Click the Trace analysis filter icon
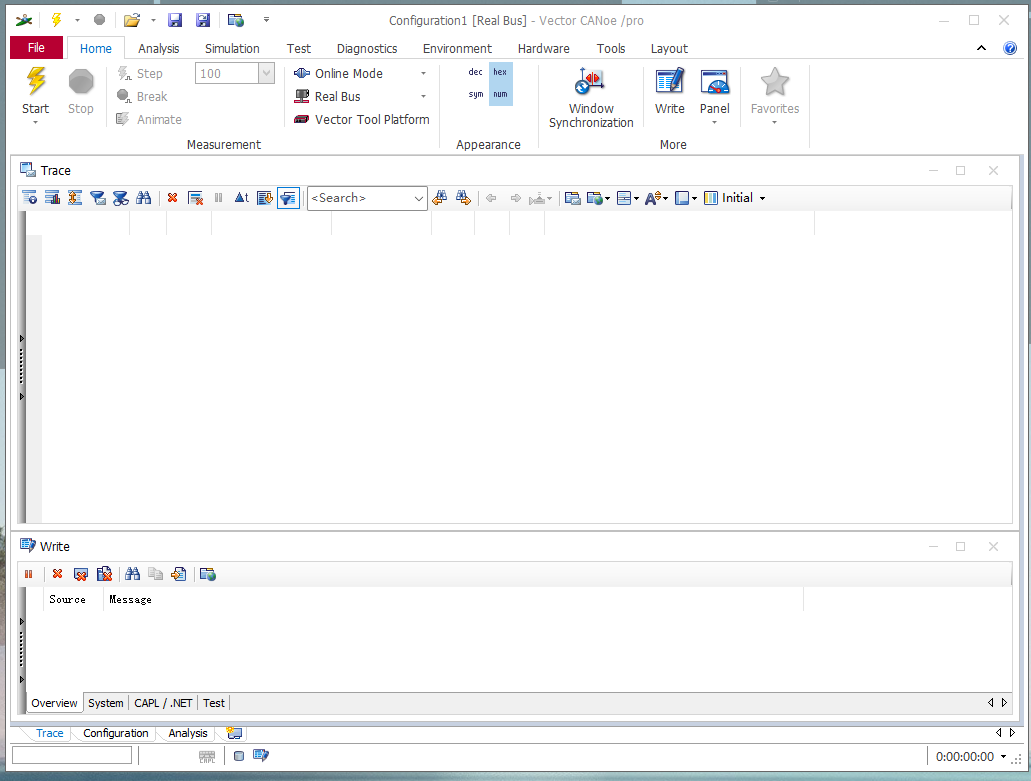Viewport: 1031px width, 781px height. pyautogui.click(x=120, y=198)
